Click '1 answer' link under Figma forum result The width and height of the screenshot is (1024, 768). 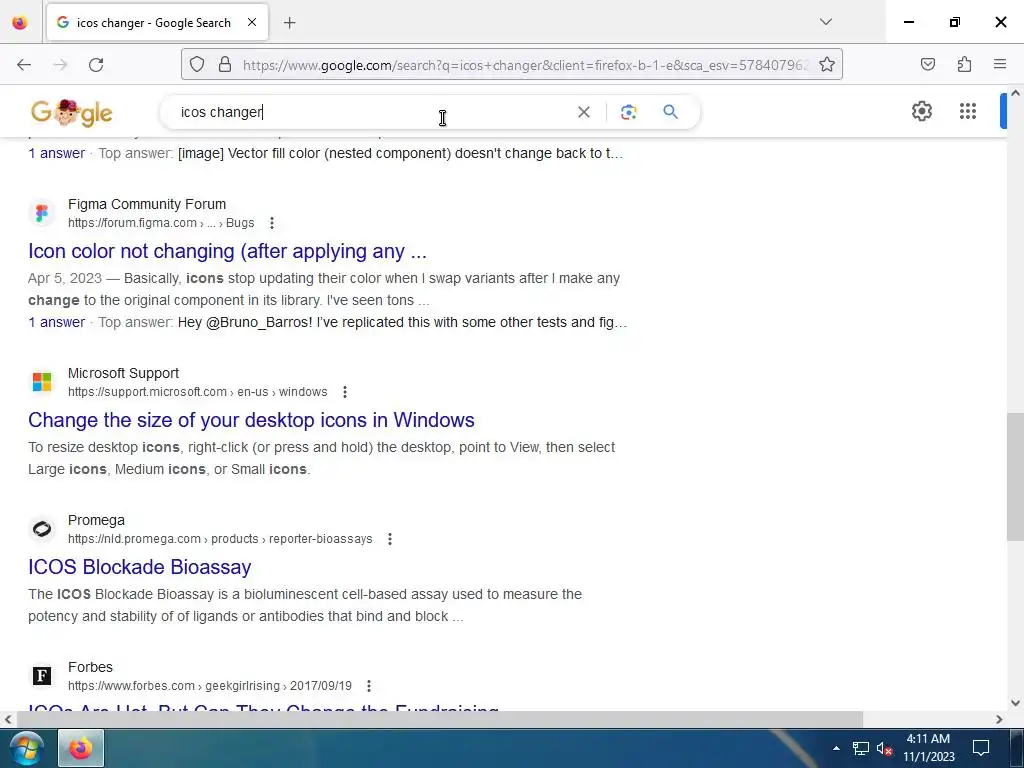tap(57, 323)
